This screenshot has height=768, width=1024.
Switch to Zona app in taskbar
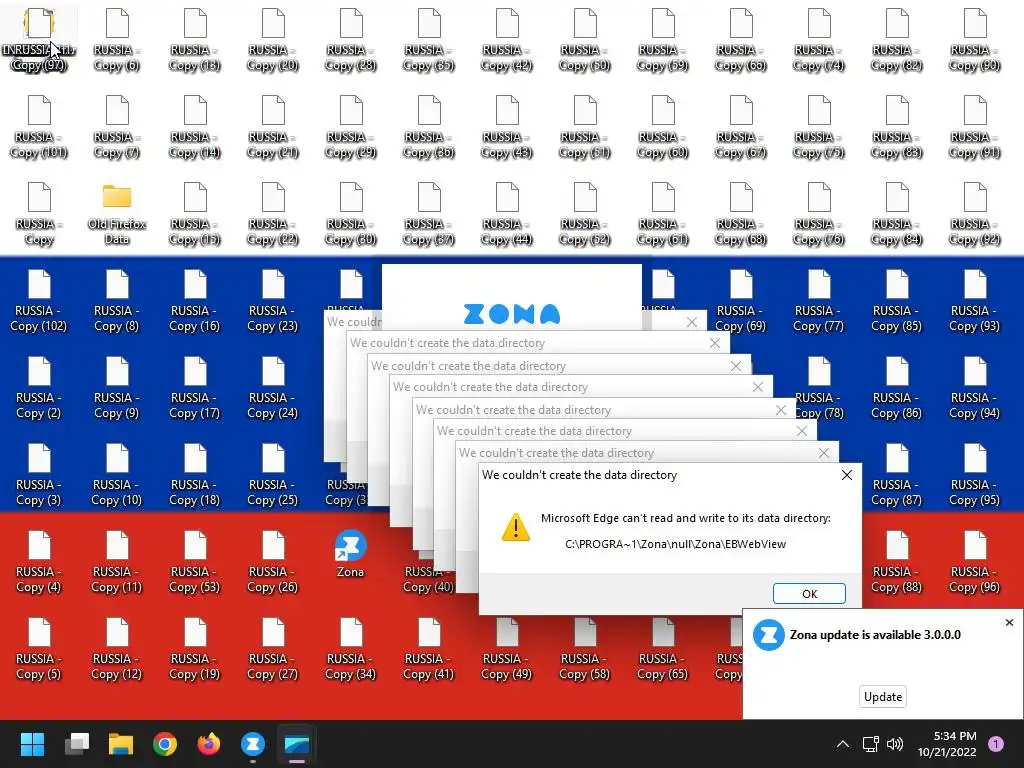tap(253, 744)
